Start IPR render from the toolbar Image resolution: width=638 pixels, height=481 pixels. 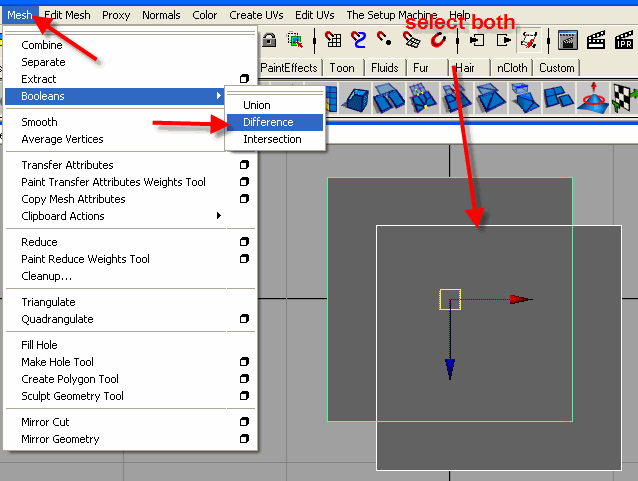(624, 40)
